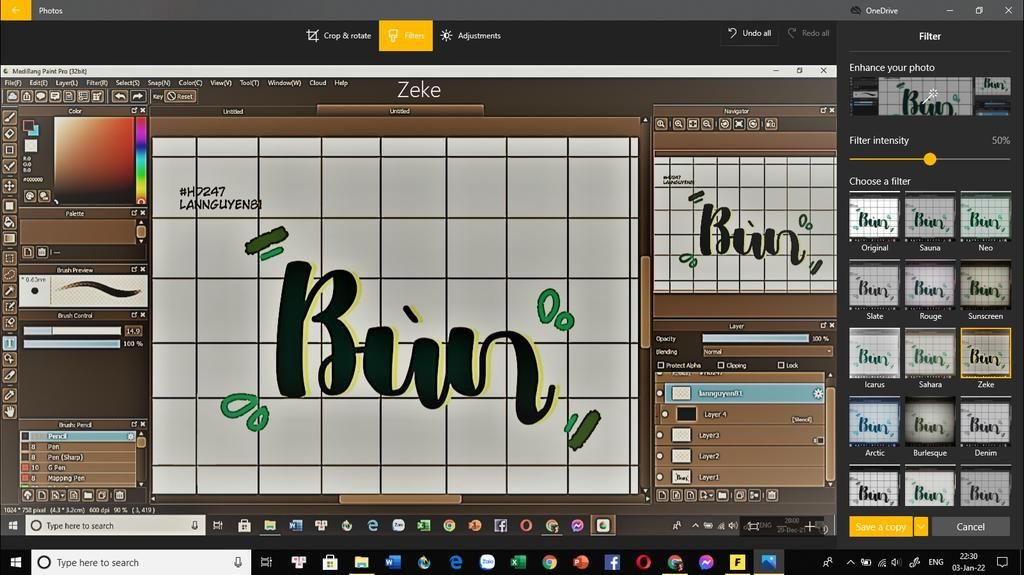Tick the Clipping checkbox
Image resolution: width=1024 pixels, height=575 pixels.
pyautogui.click(x=720, y=365)
